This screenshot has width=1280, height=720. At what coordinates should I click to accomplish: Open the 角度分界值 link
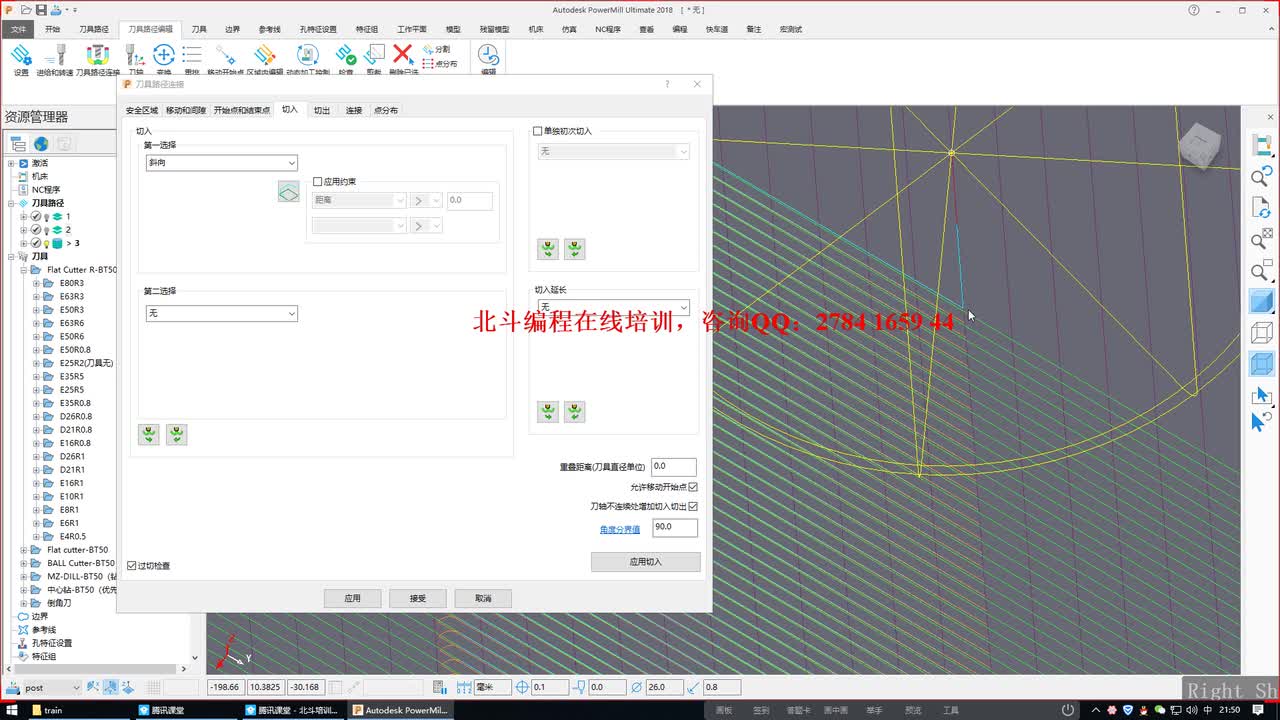click(x=620, y=529)
